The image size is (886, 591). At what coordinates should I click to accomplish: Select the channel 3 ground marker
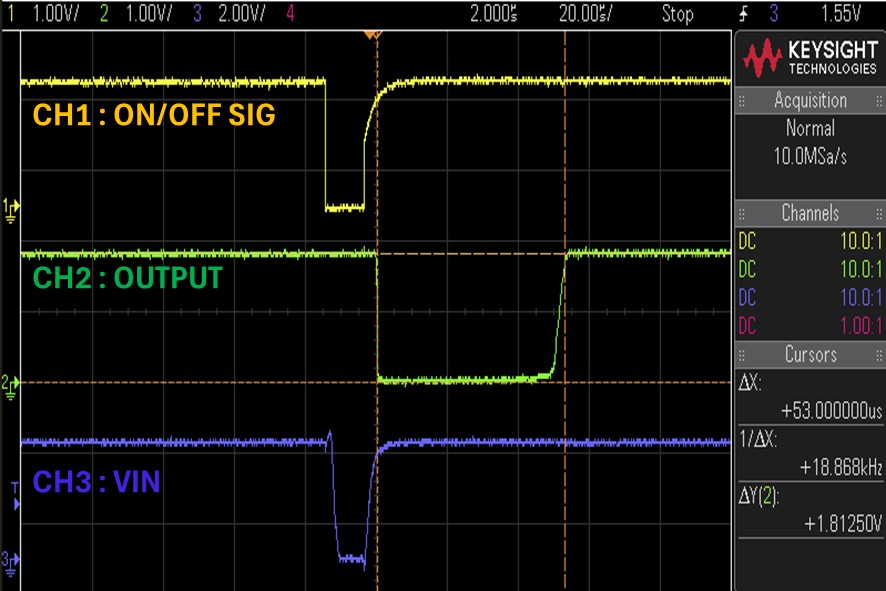[x=10, y=563]
